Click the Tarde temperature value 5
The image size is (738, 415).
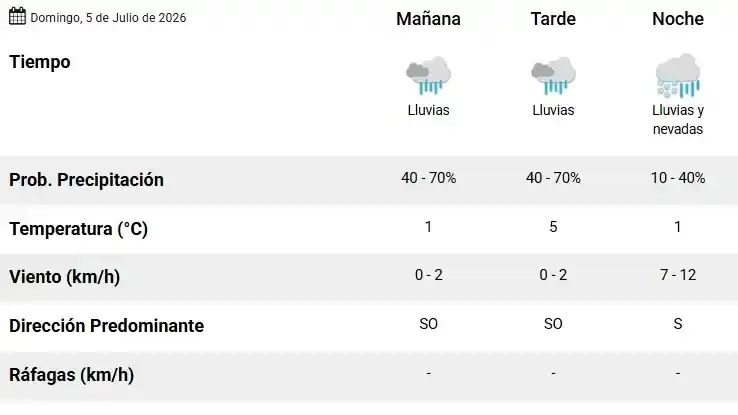pos(553,227)
